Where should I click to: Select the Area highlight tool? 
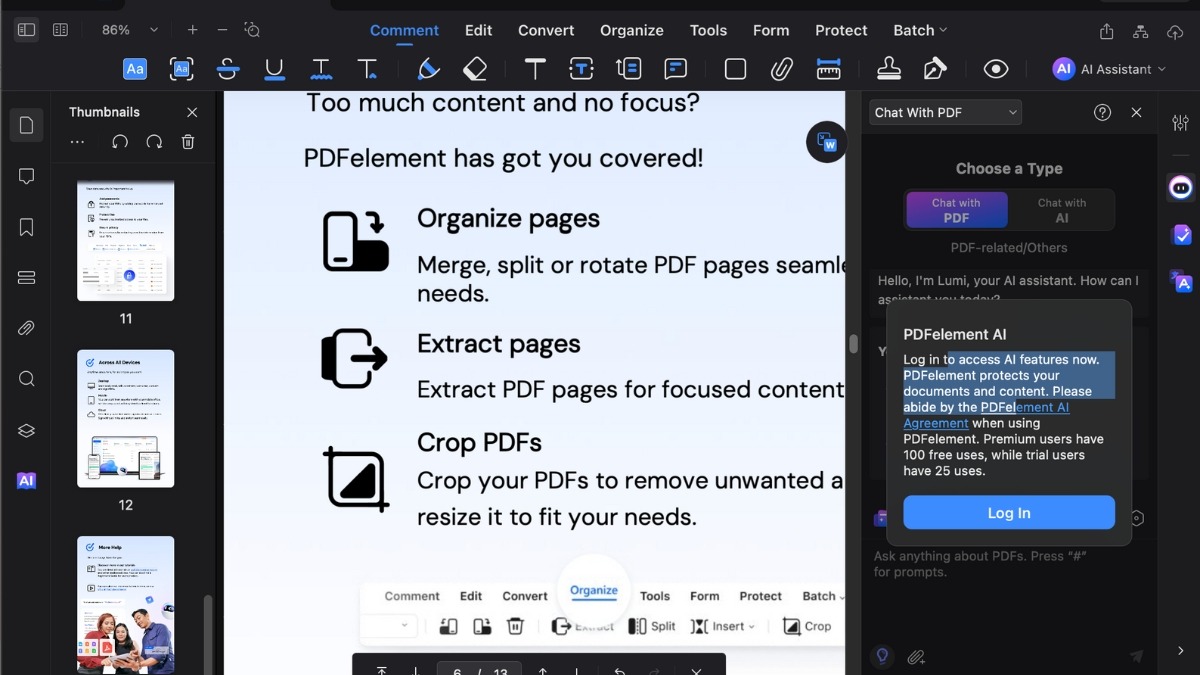coord(181,69)
